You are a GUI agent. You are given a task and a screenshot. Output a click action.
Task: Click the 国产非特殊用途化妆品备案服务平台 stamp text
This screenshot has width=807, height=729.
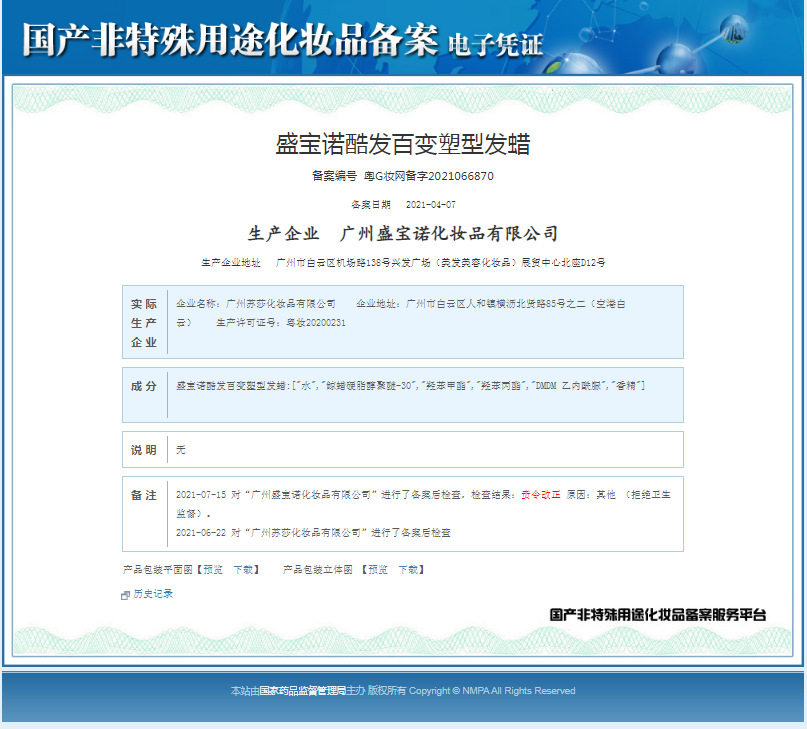pos(657,615)
